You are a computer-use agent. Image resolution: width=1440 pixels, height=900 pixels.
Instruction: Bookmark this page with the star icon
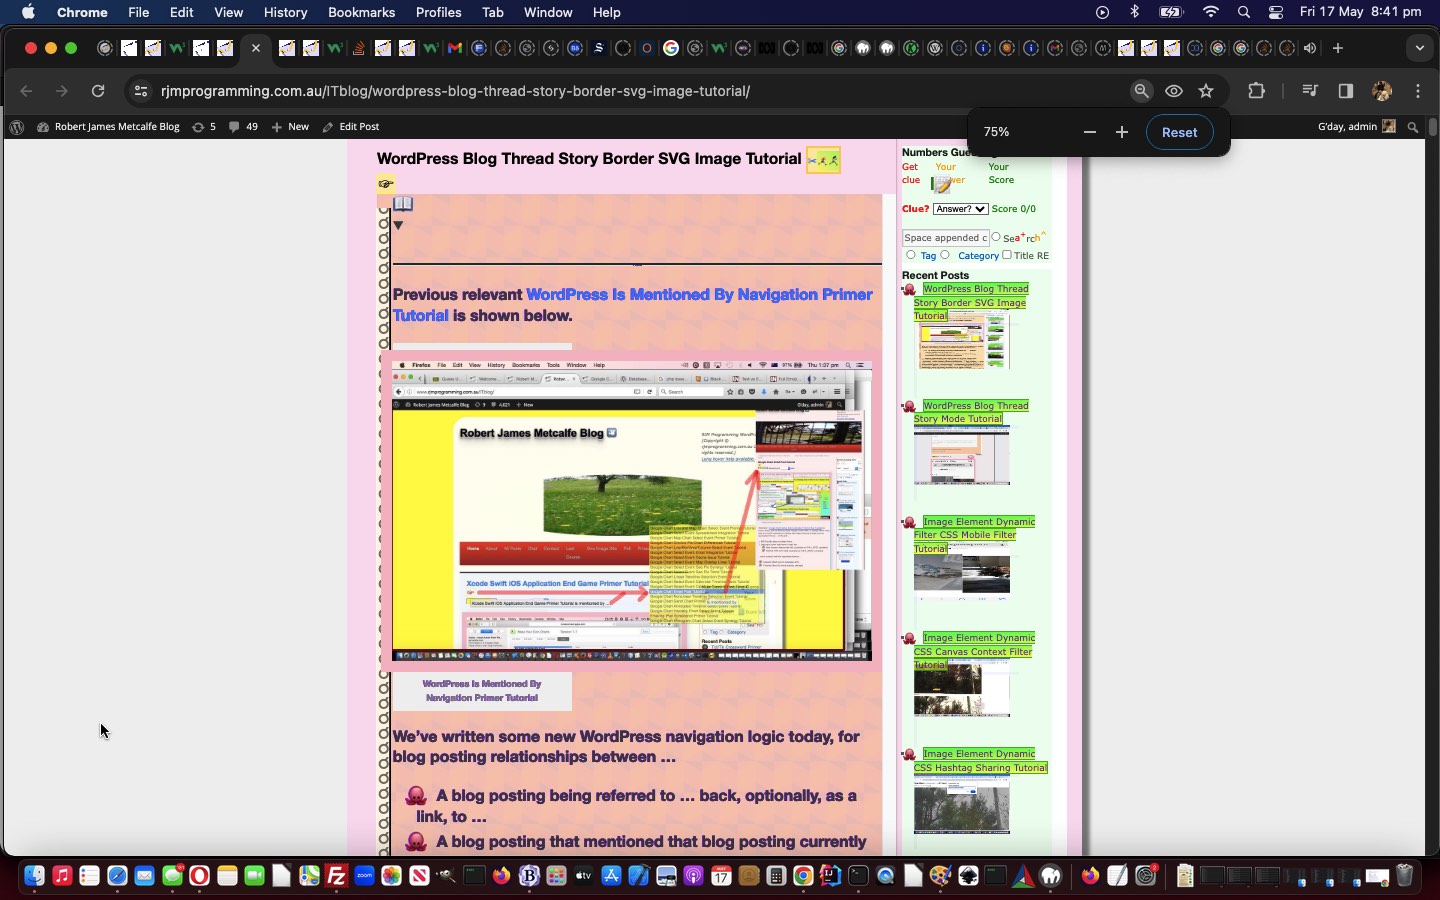pos(1206,91)
